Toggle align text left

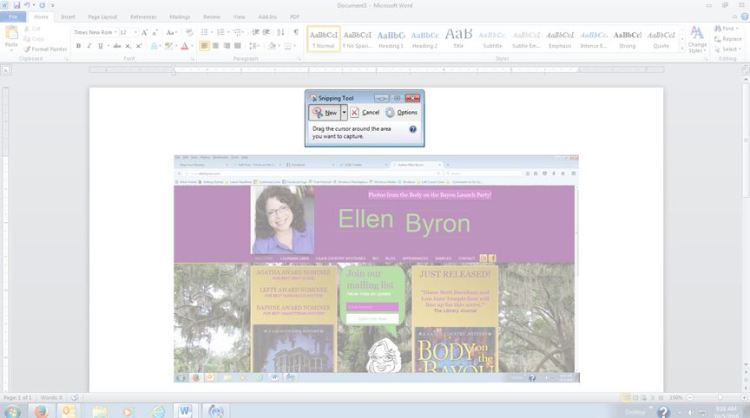pyautogui.click(x=205, y=46)
